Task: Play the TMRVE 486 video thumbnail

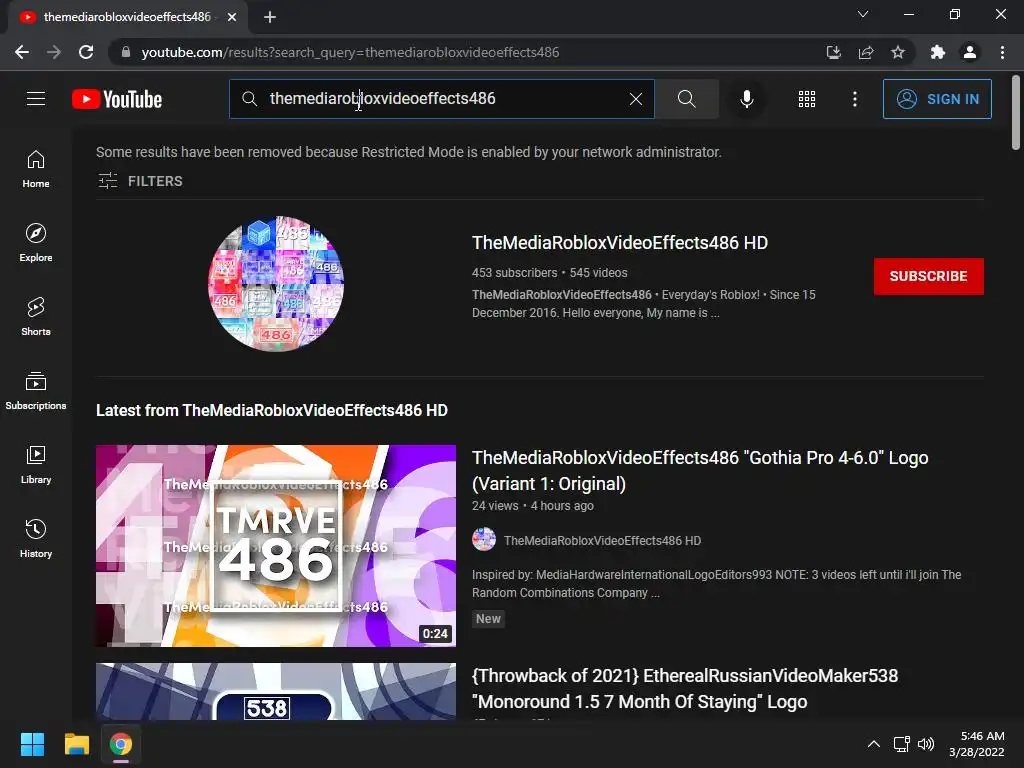Action: coord(276,546)
